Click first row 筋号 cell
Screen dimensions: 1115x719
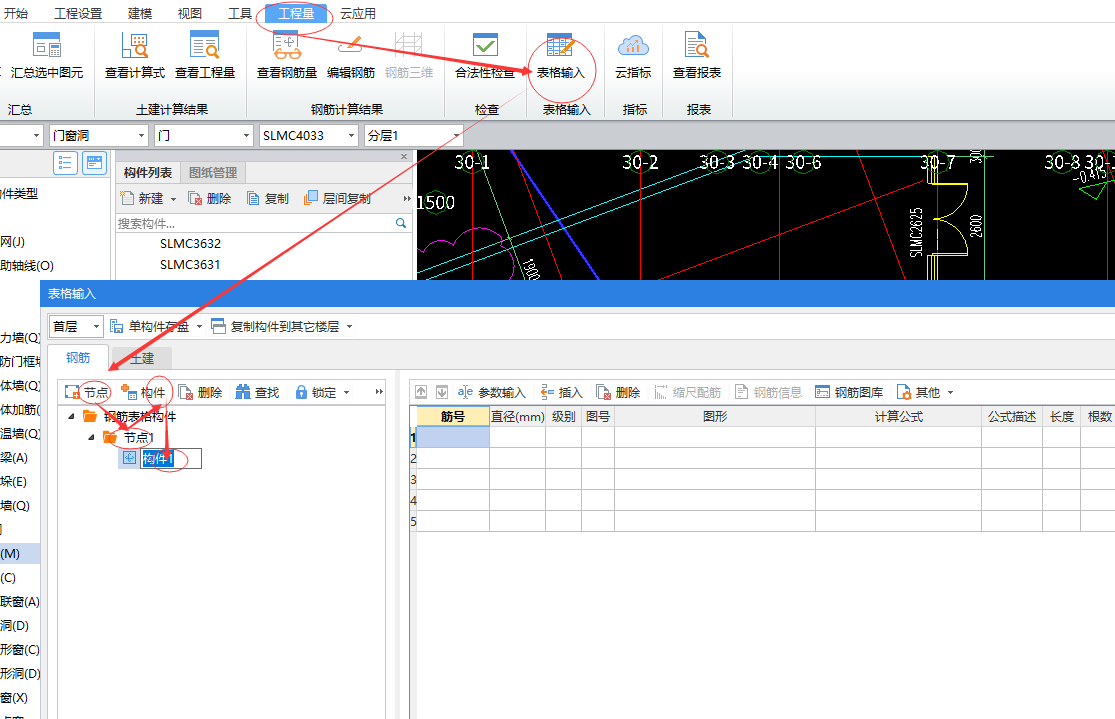pos(453,437)
